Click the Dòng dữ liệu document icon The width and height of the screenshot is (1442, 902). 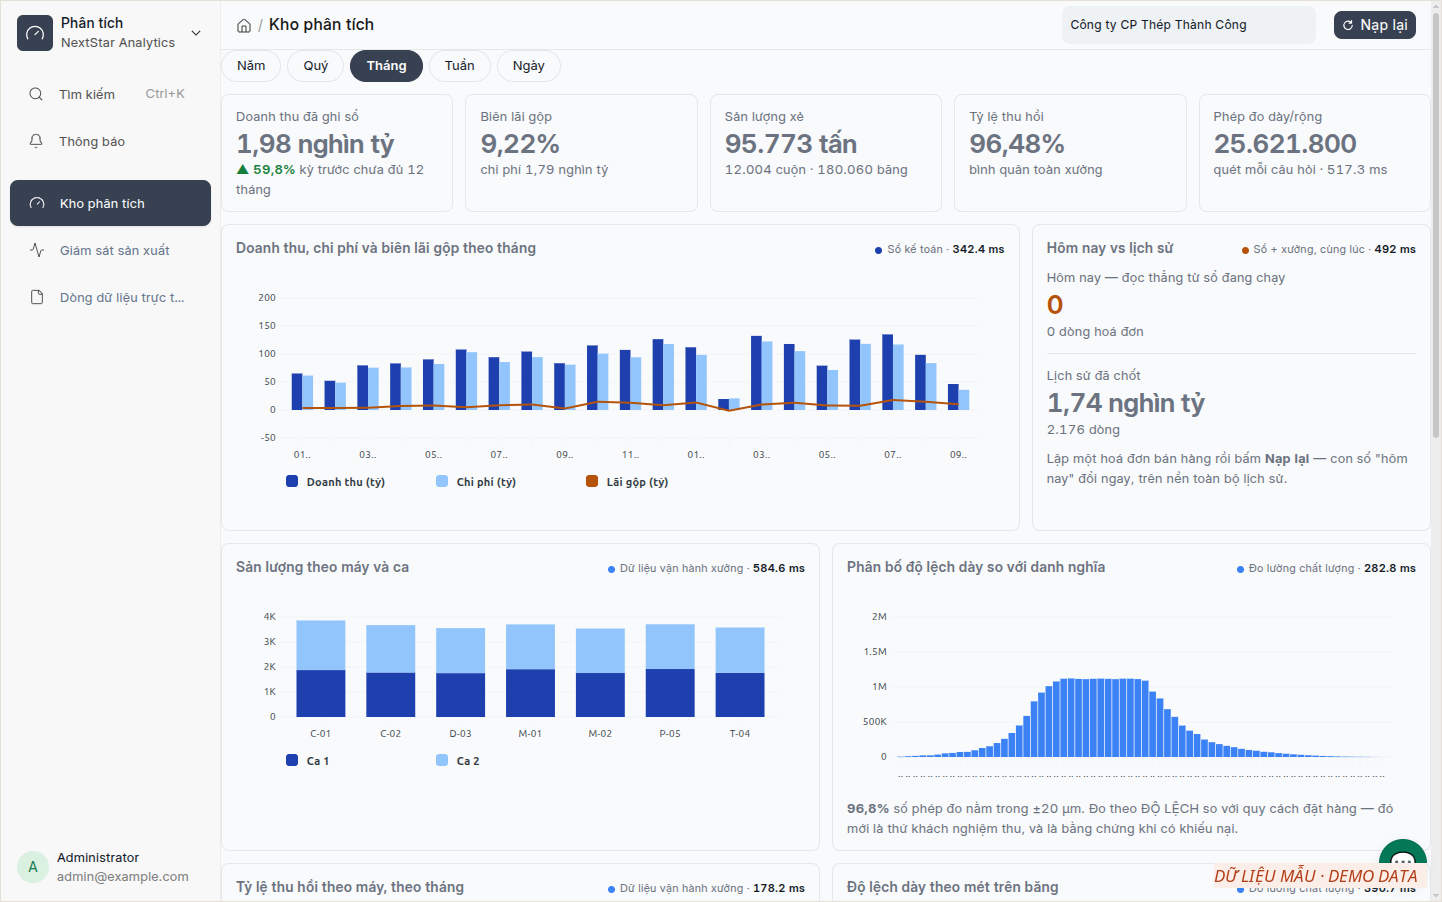(x=37, y=297)
